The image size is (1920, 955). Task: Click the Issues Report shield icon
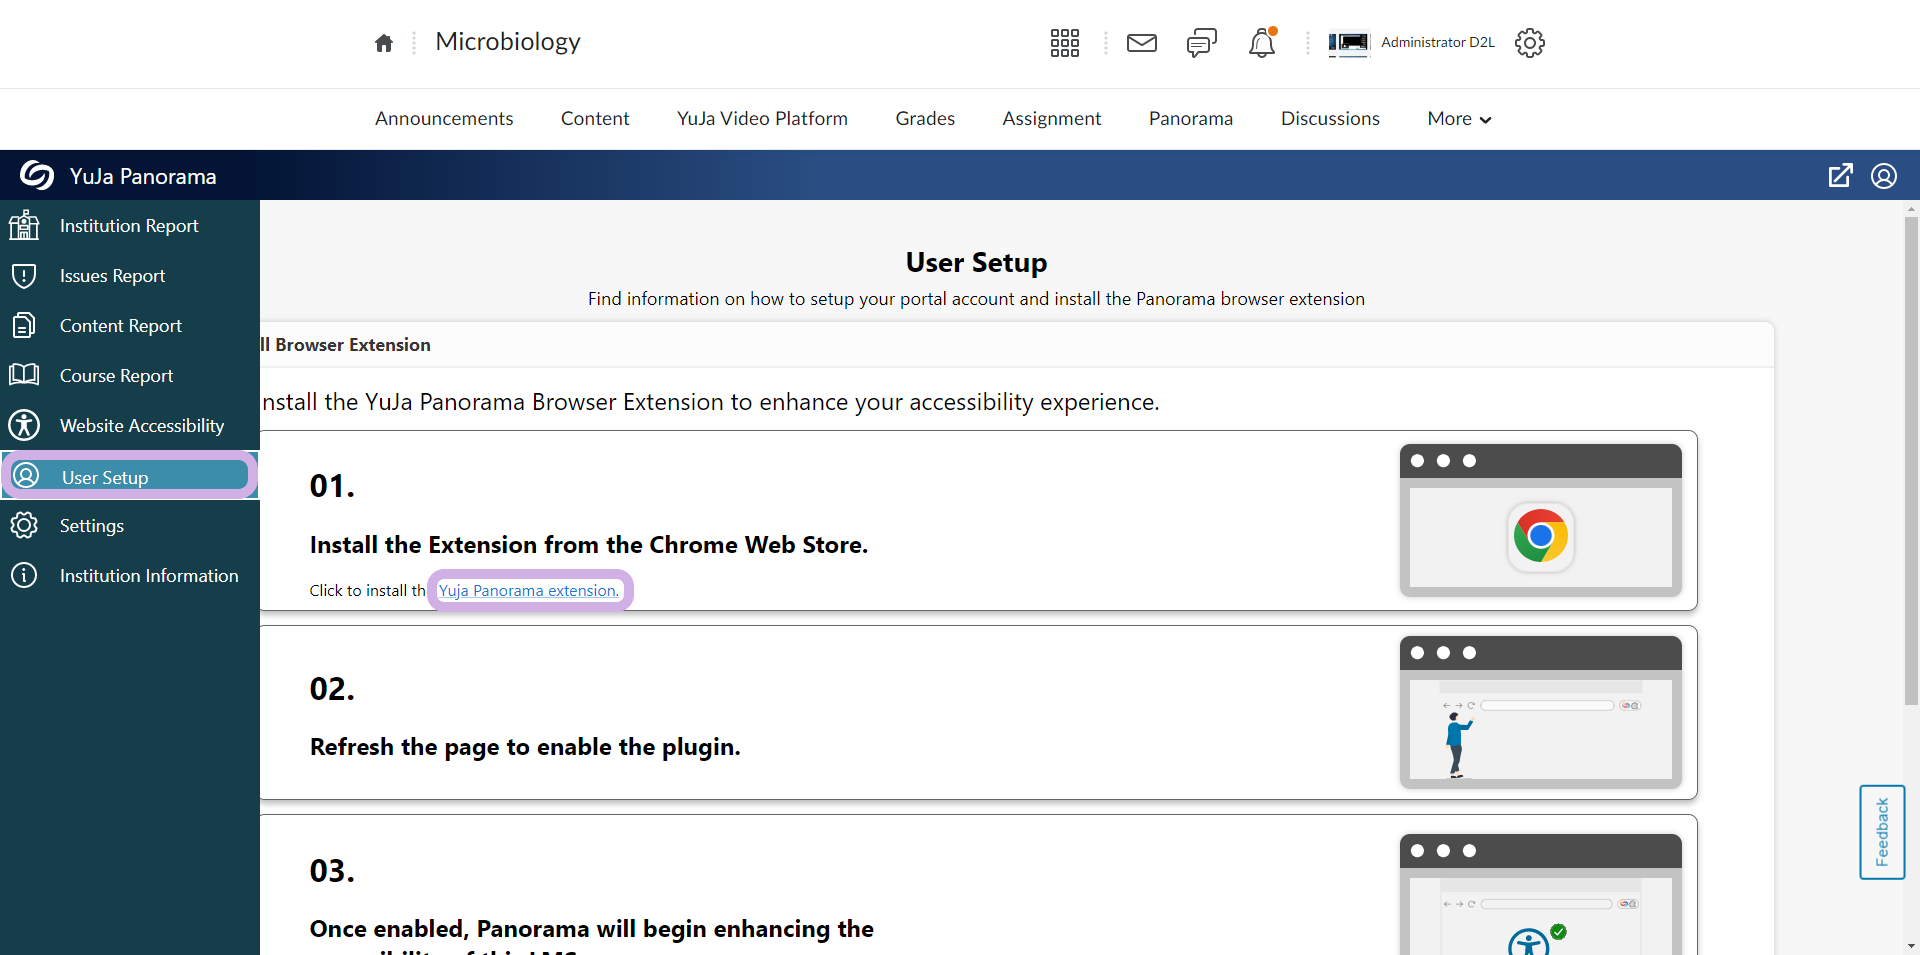tap(24, 275)
